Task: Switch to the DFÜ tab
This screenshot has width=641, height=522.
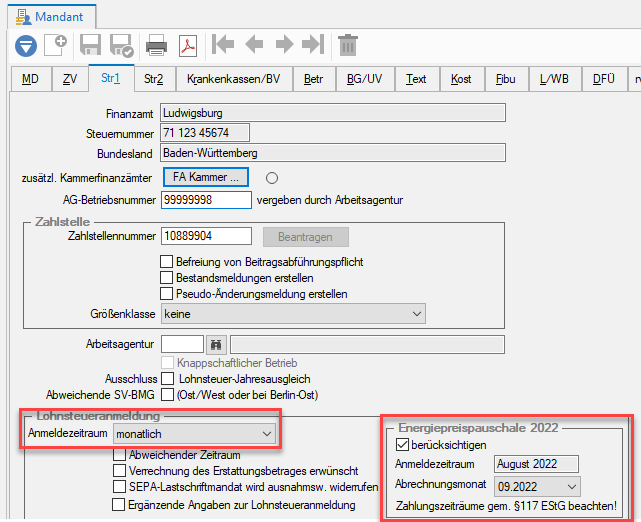Action: (x=604, y=78)
